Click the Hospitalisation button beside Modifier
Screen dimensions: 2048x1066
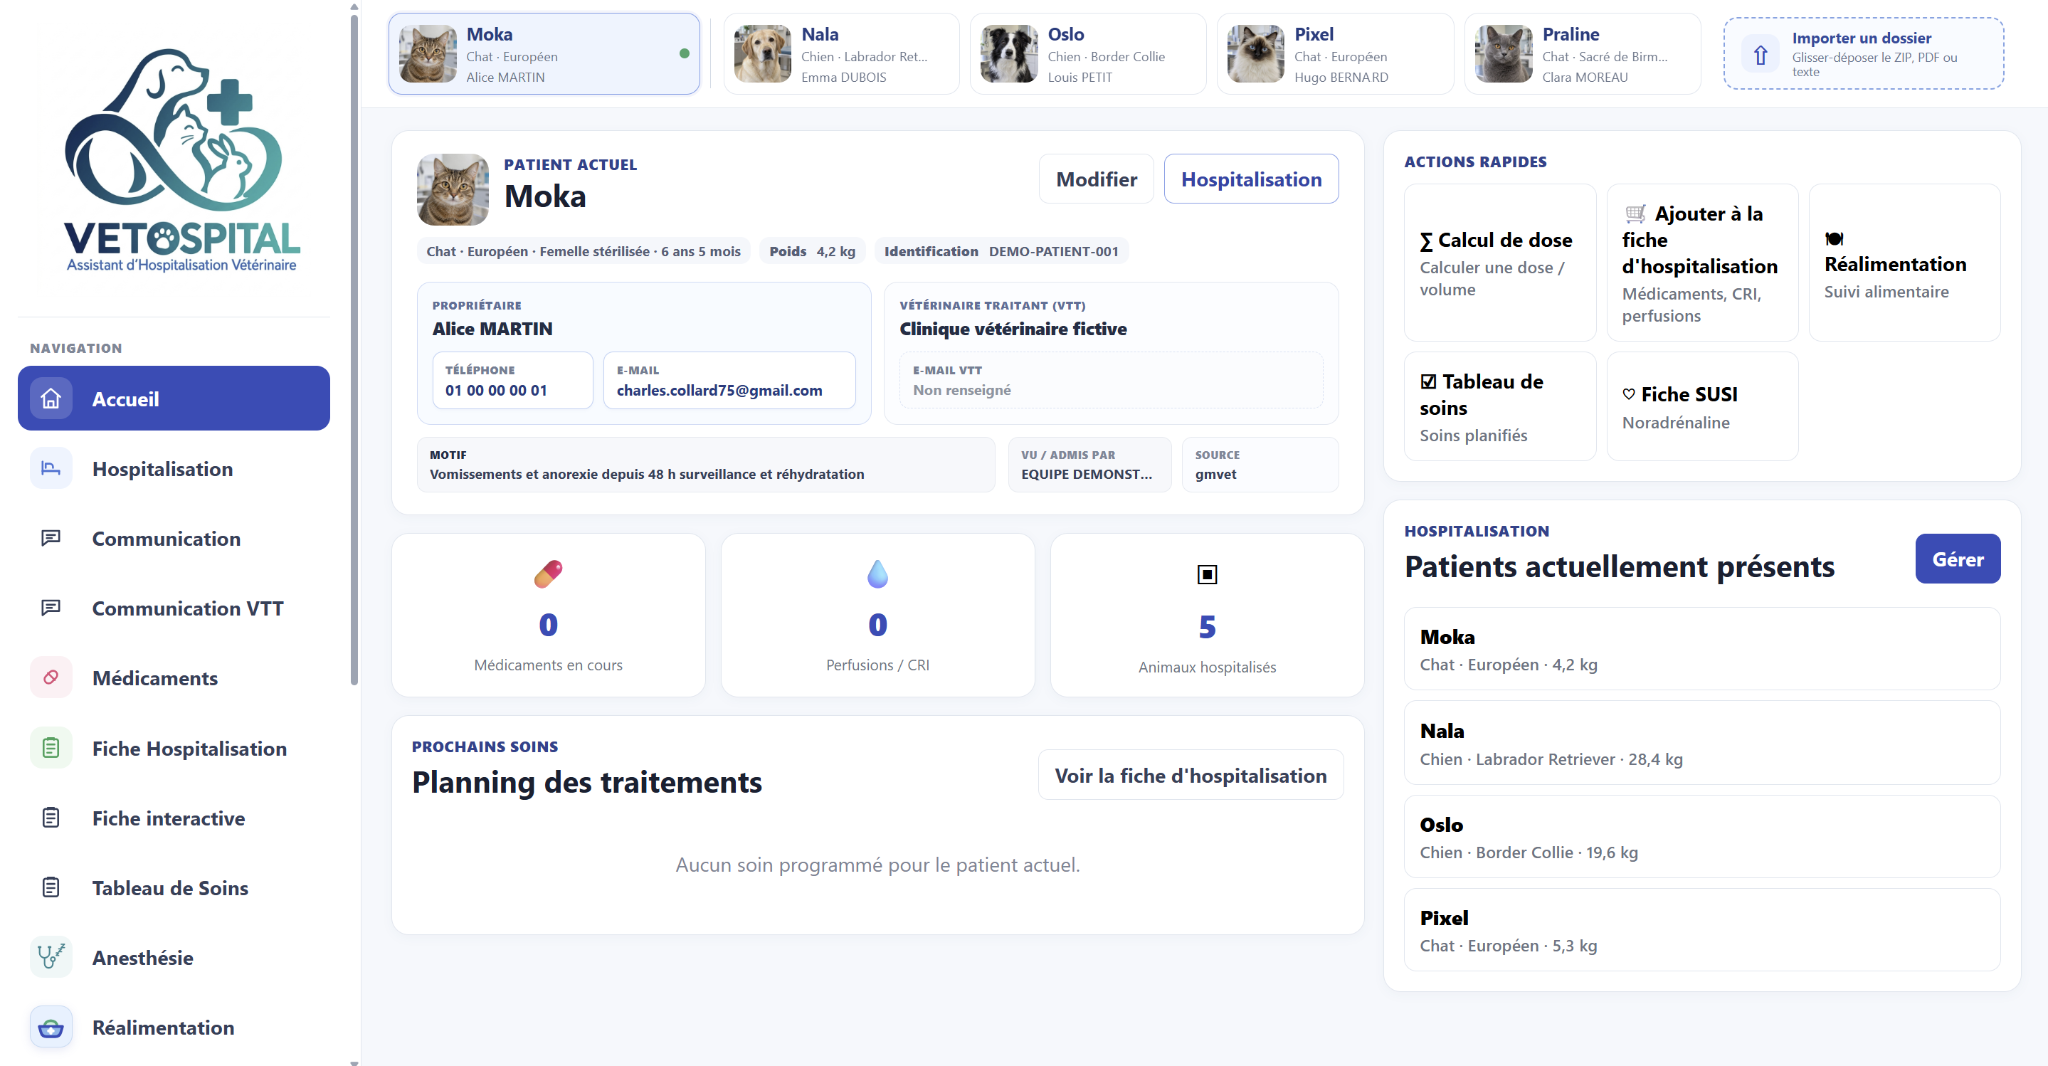point(1251,179)
